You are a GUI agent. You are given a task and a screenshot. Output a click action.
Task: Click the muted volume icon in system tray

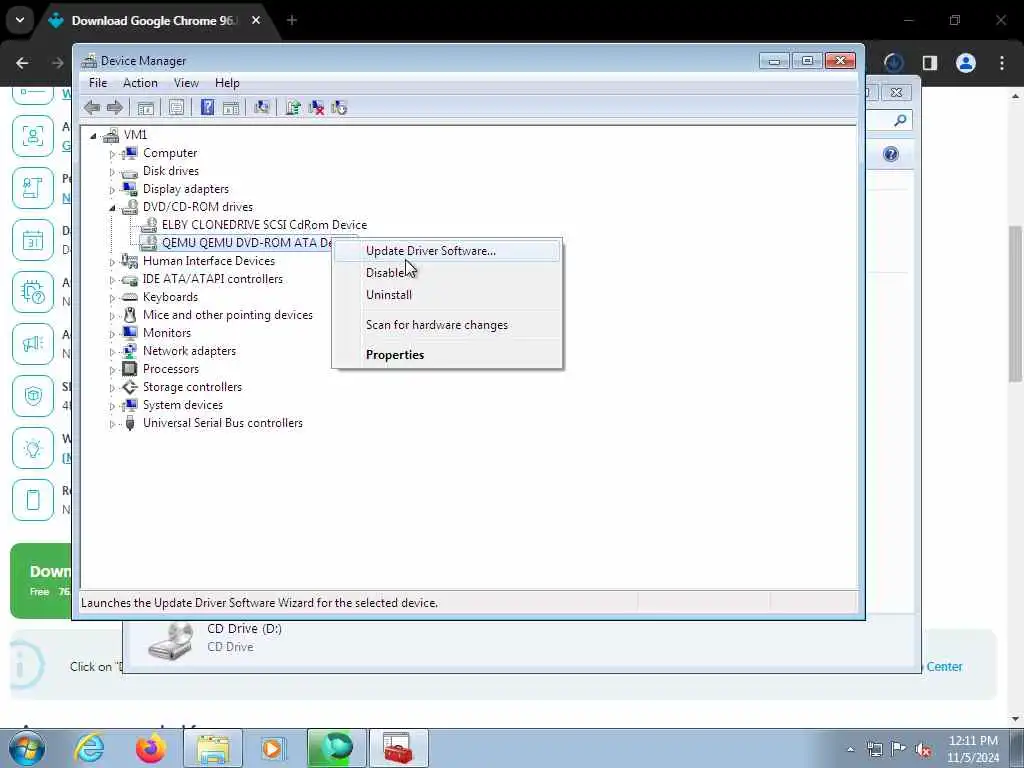click(923, 749)
